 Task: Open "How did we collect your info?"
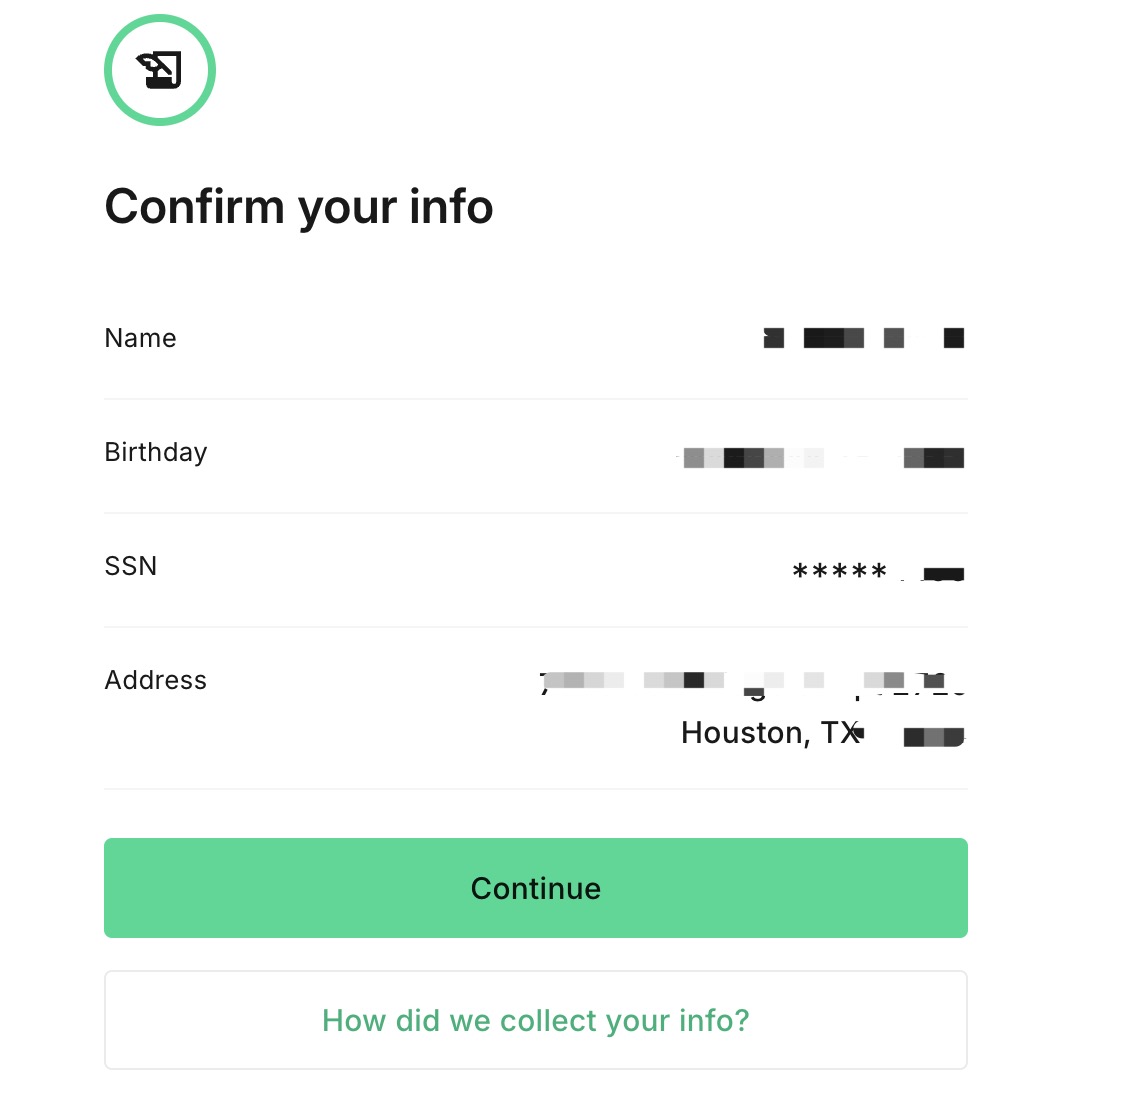535,1020
